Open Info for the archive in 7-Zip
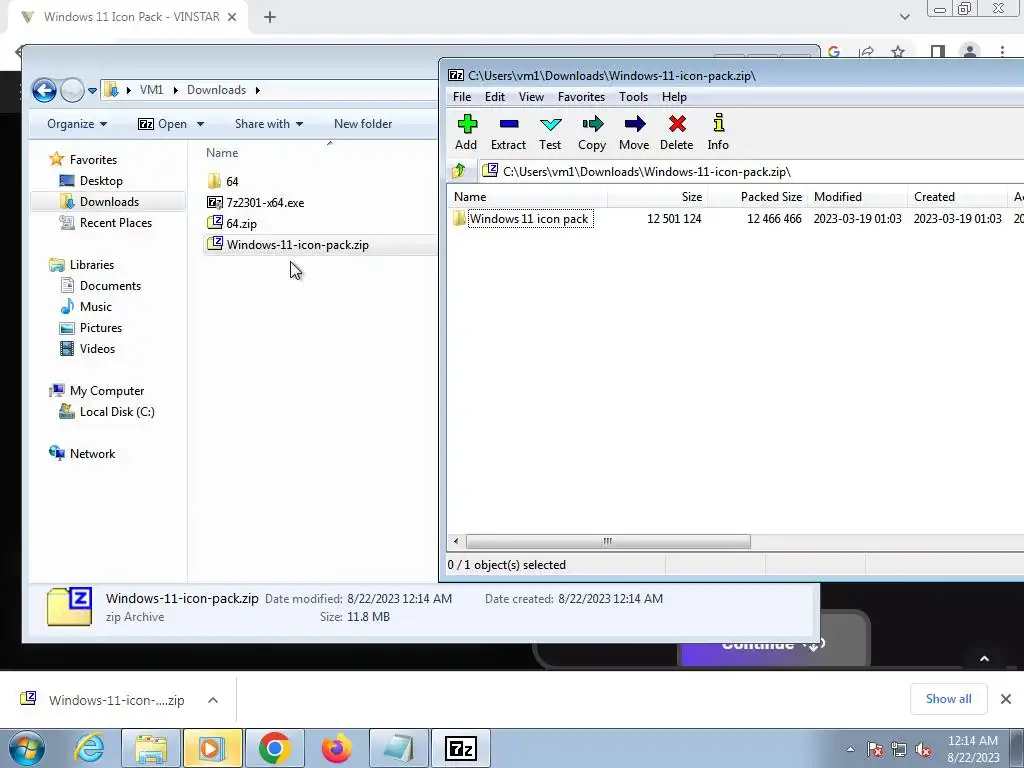 point(718,132)
